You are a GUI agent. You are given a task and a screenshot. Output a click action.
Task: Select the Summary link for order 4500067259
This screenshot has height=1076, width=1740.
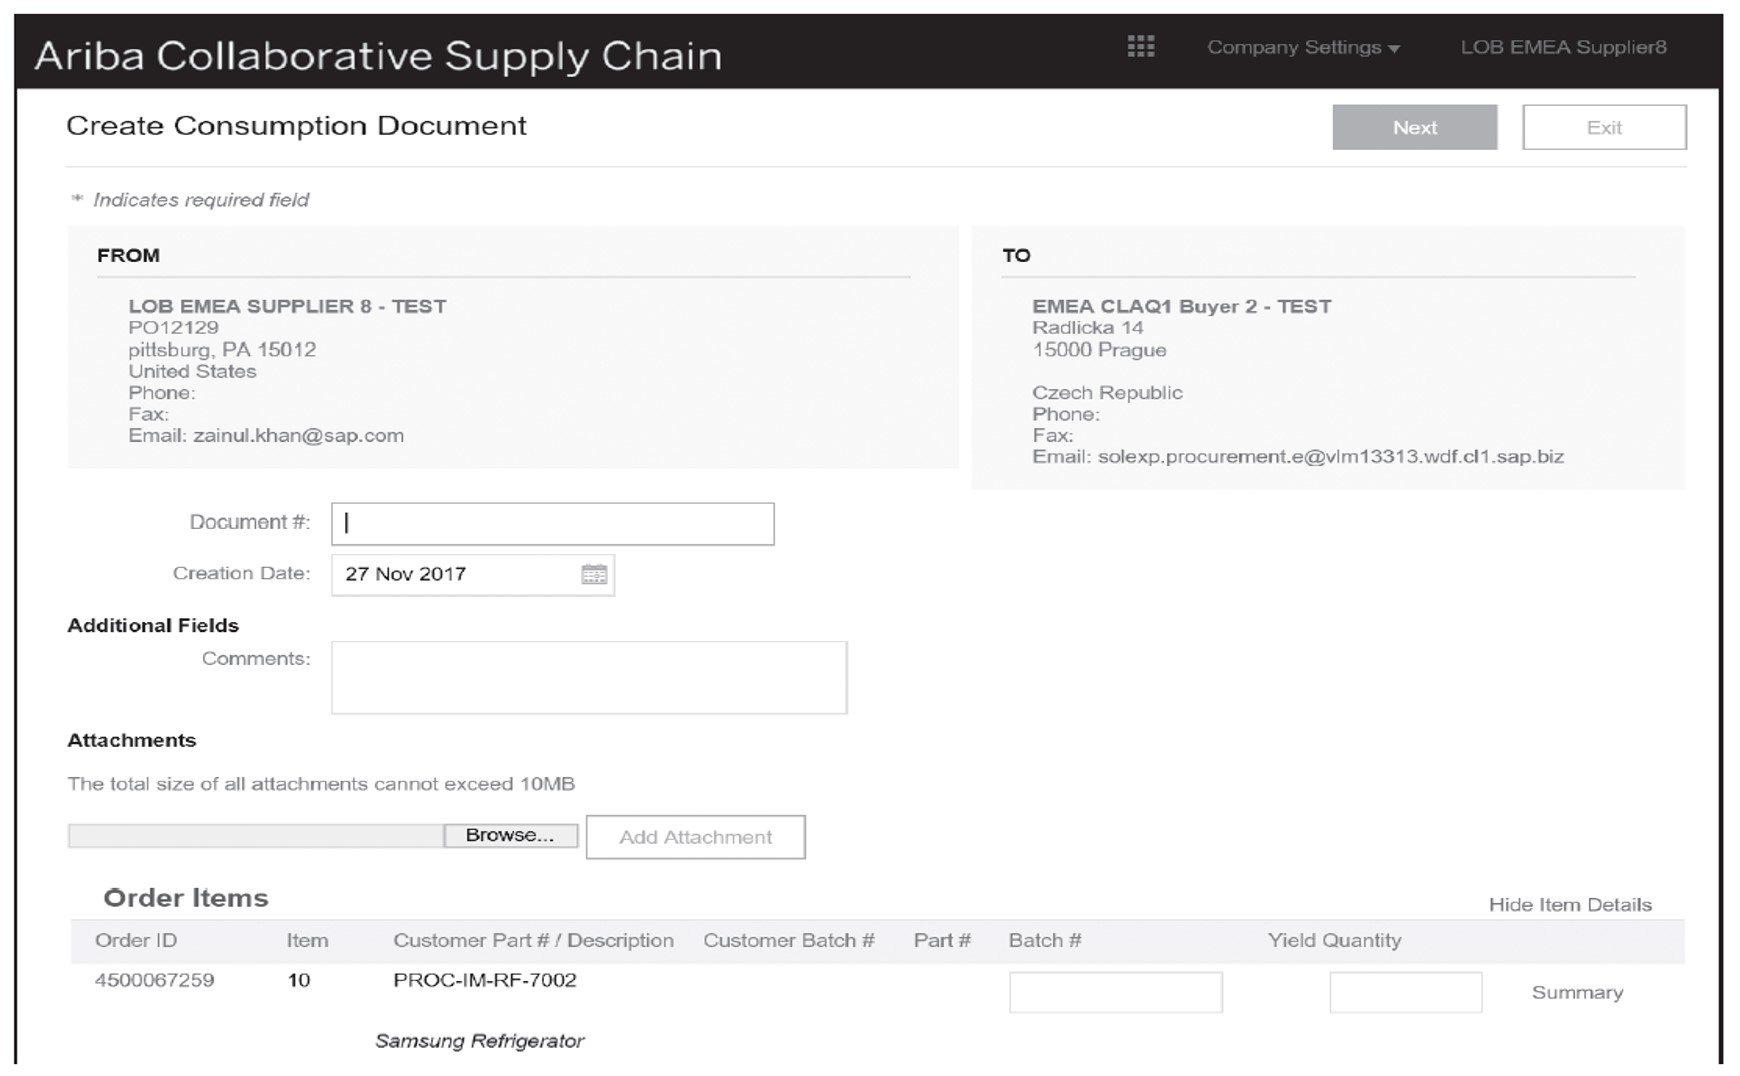point(1576,992)
